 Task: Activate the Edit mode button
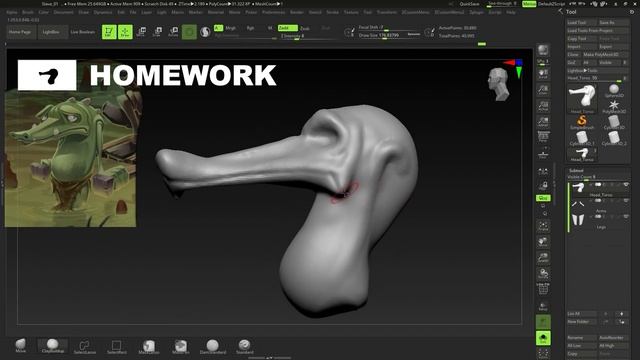(x=109, y=32)
